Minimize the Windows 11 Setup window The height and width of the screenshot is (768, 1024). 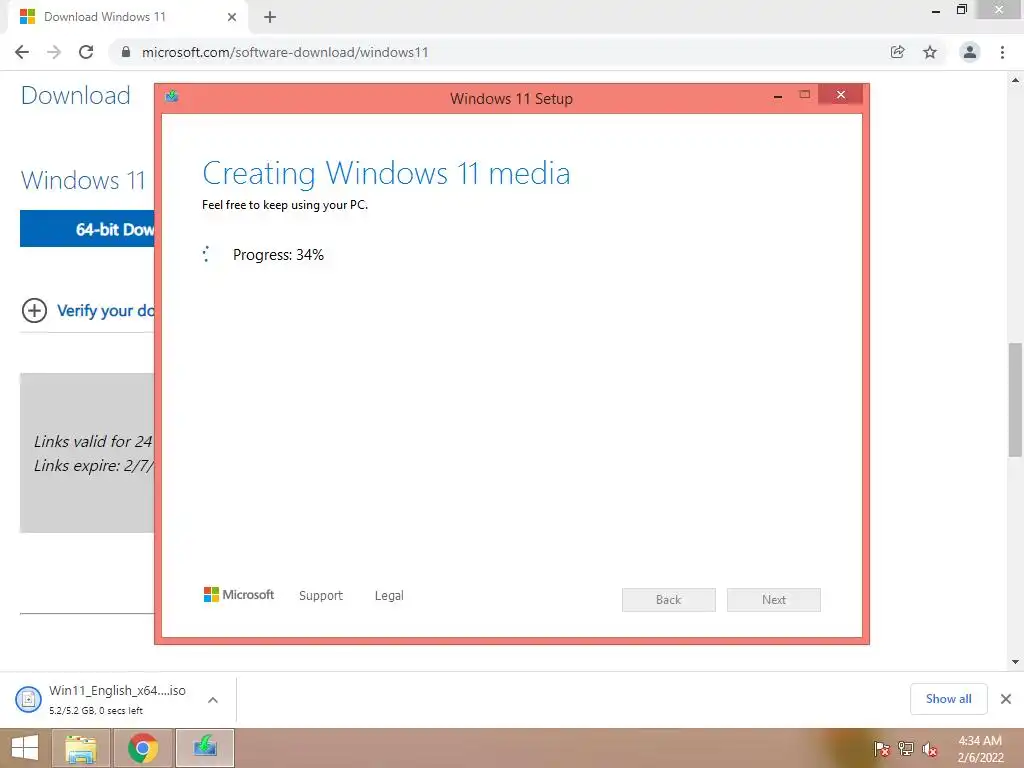pos(778,96)
